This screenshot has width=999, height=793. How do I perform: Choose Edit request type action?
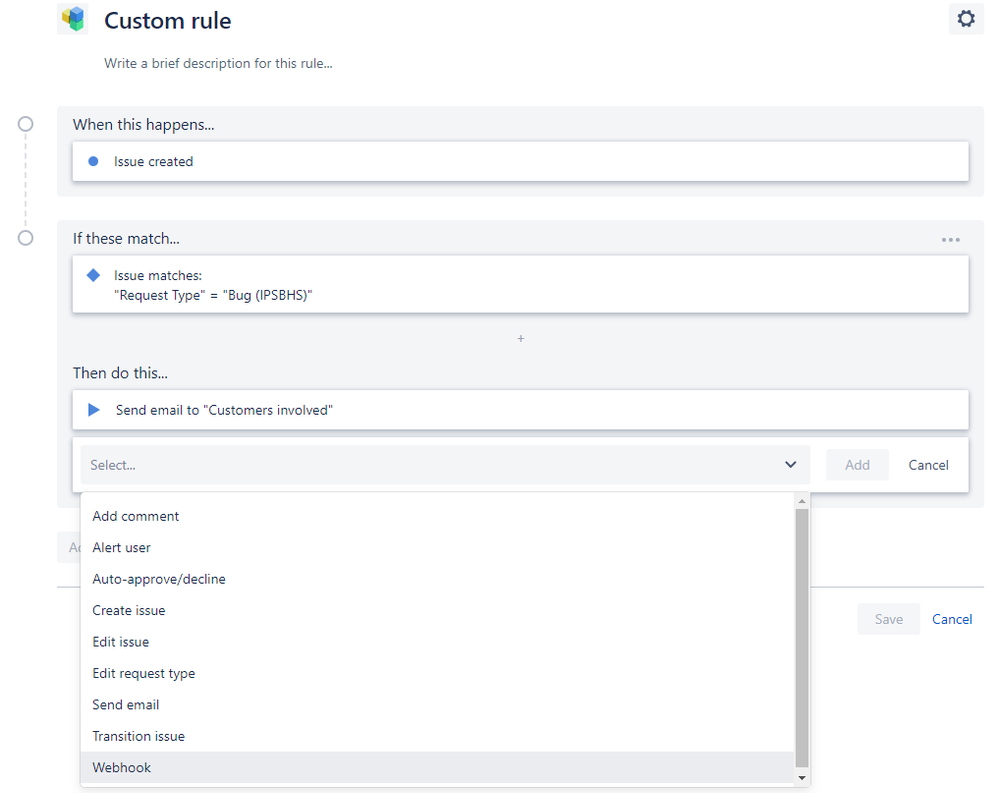[437, 673]
